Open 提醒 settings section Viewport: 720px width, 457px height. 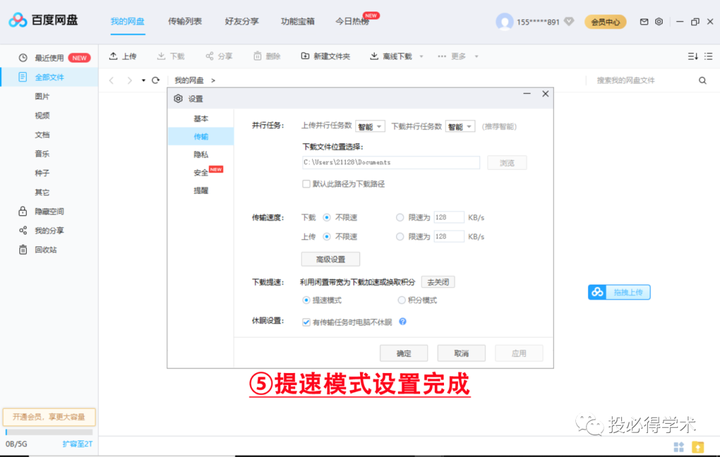(201, 191)
